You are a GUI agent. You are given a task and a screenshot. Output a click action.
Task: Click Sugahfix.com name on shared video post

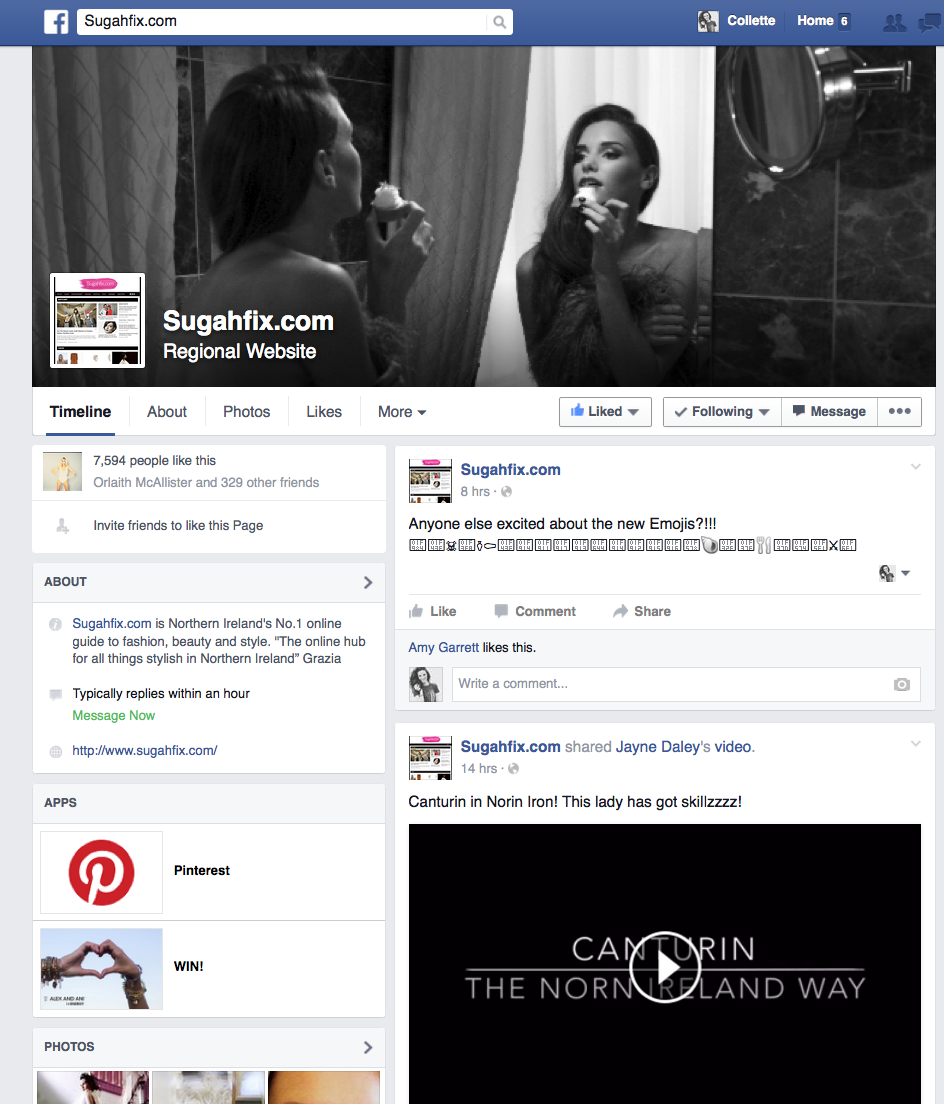(x=510, y=747)
